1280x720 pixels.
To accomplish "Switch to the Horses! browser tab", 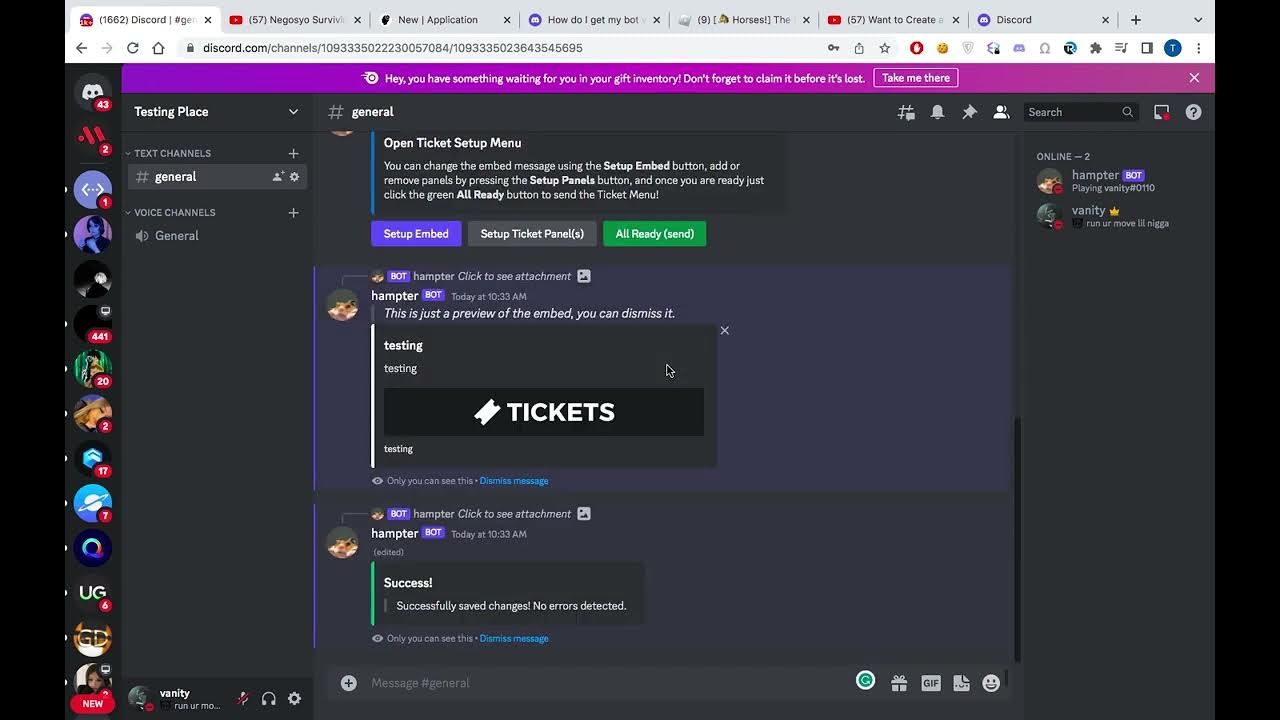I will point(745,20).
